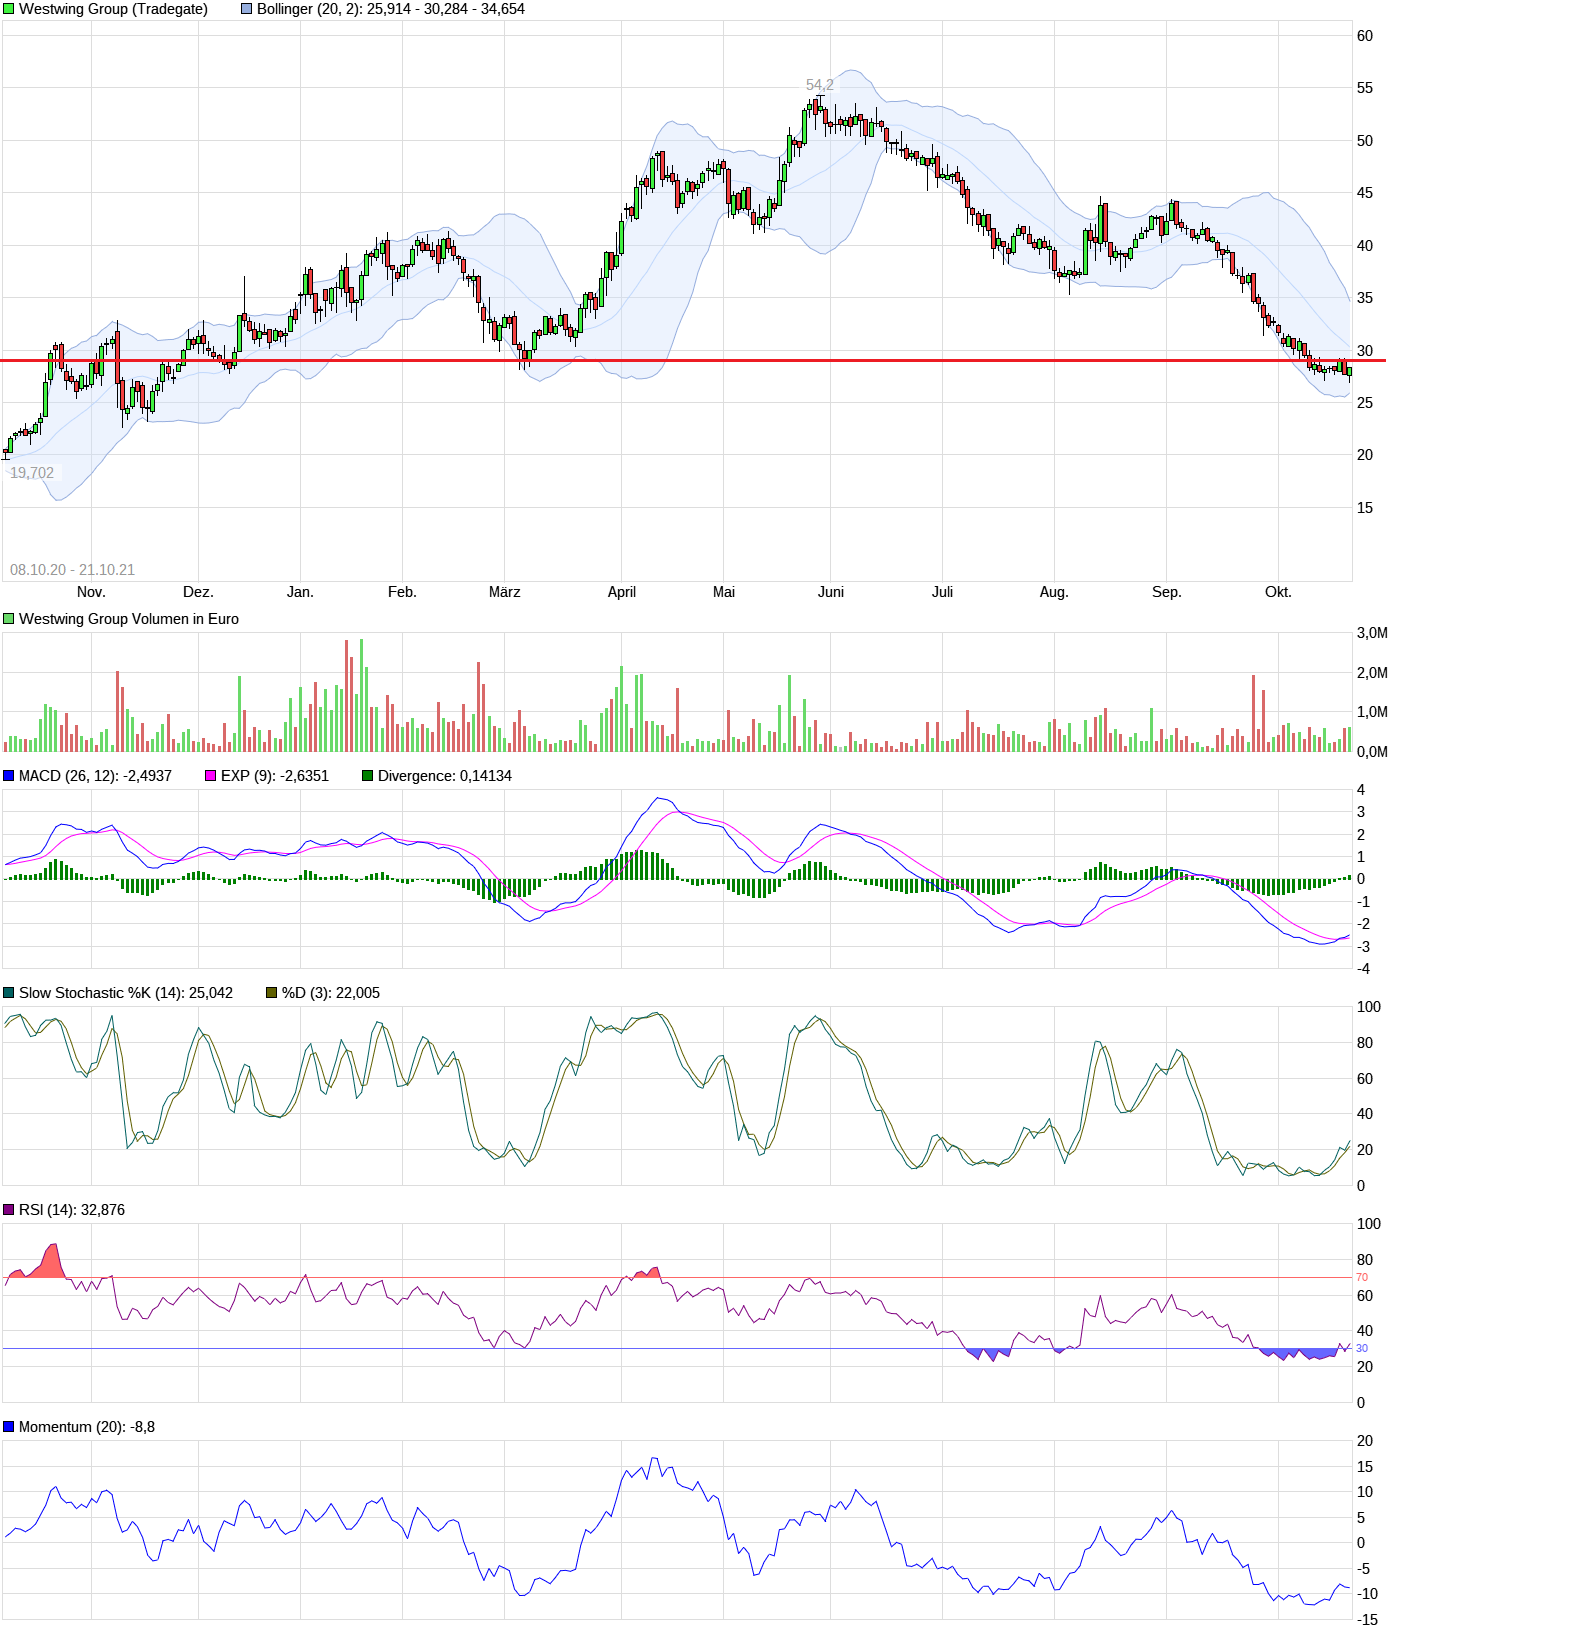Select the 2,0M volume axis value
The image size is (1576, 1634).
point(1372,673)
